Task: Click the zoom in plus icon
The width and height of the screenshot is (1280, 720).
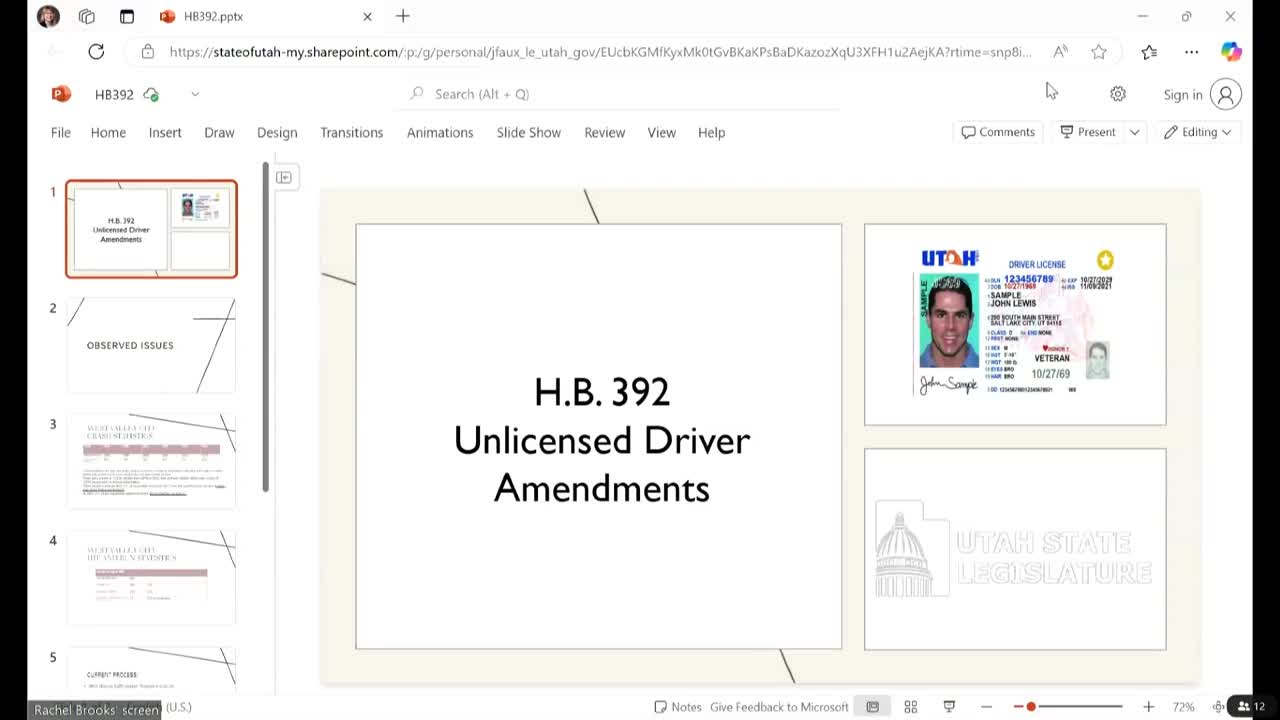Action: coord(1149,707)
